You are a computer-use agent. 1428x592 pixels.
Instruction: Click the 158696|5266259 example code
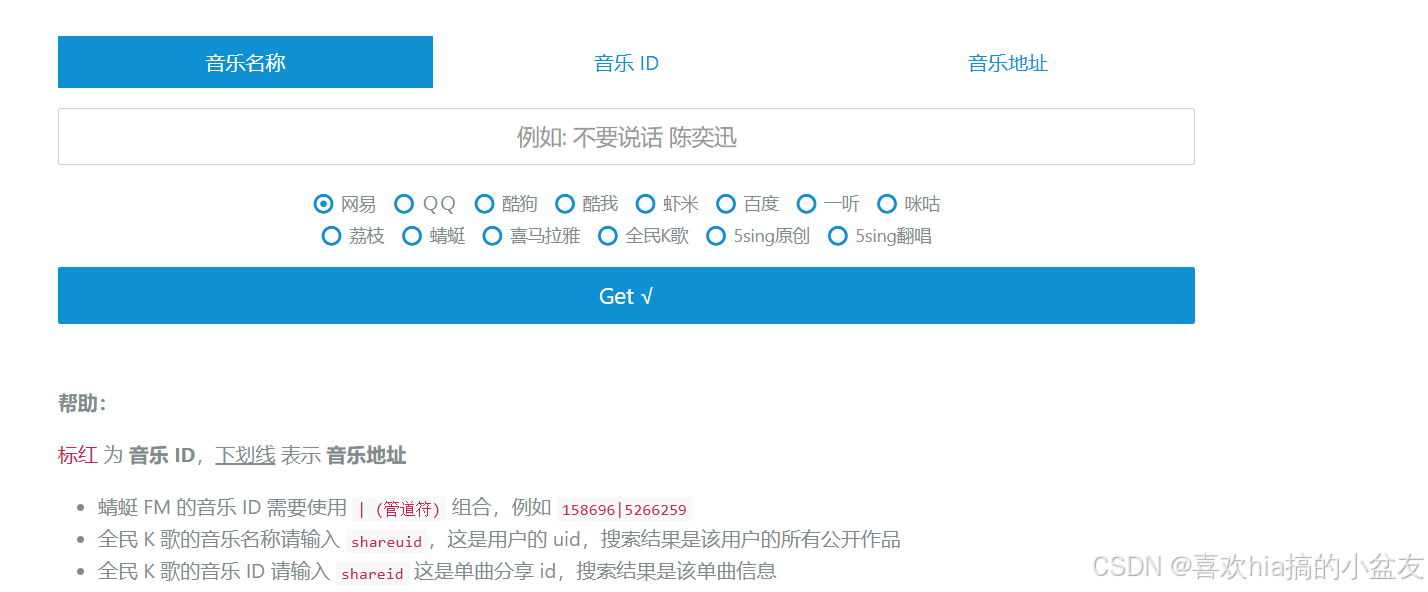[x=624, y=510]
